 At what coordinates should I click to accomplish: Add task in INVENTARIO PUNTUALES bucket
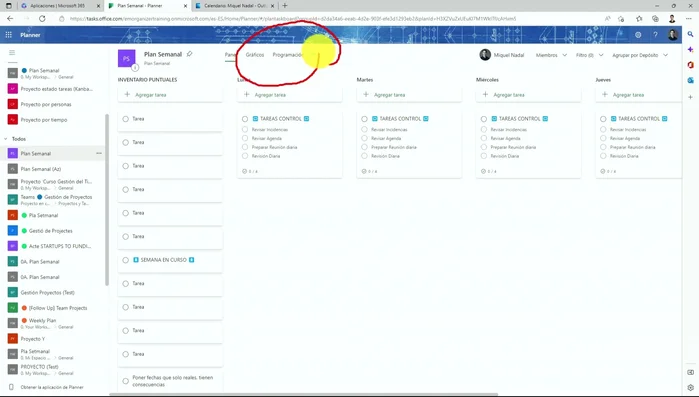tap(170, 94)
